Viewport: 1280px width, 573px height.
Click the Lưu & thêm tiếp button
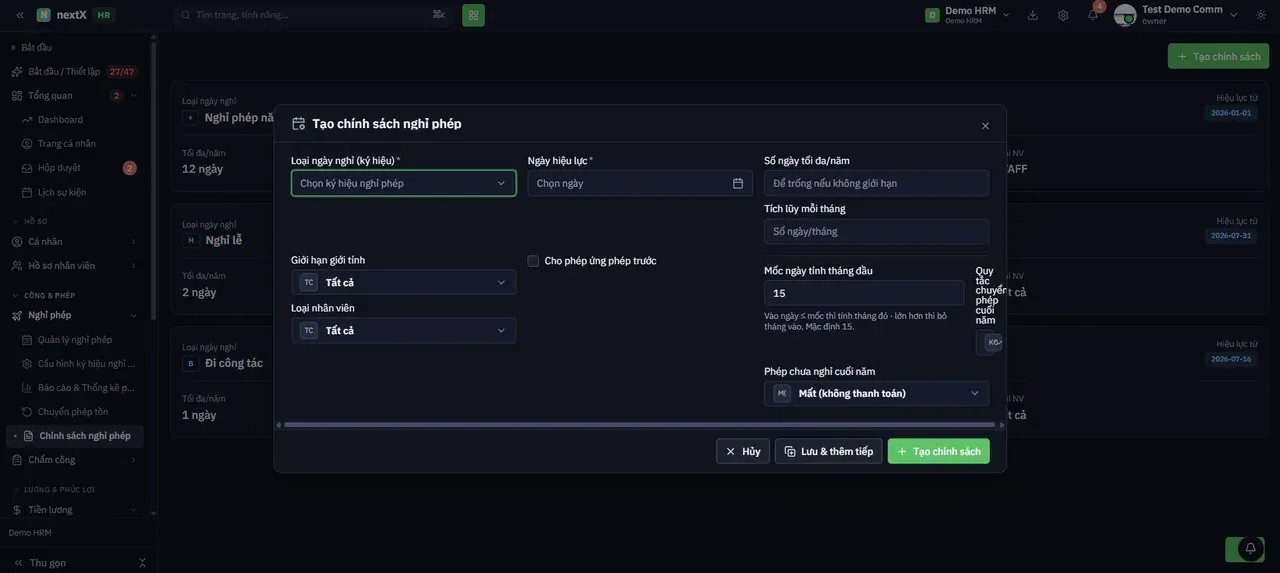click(x=829, y=451)
